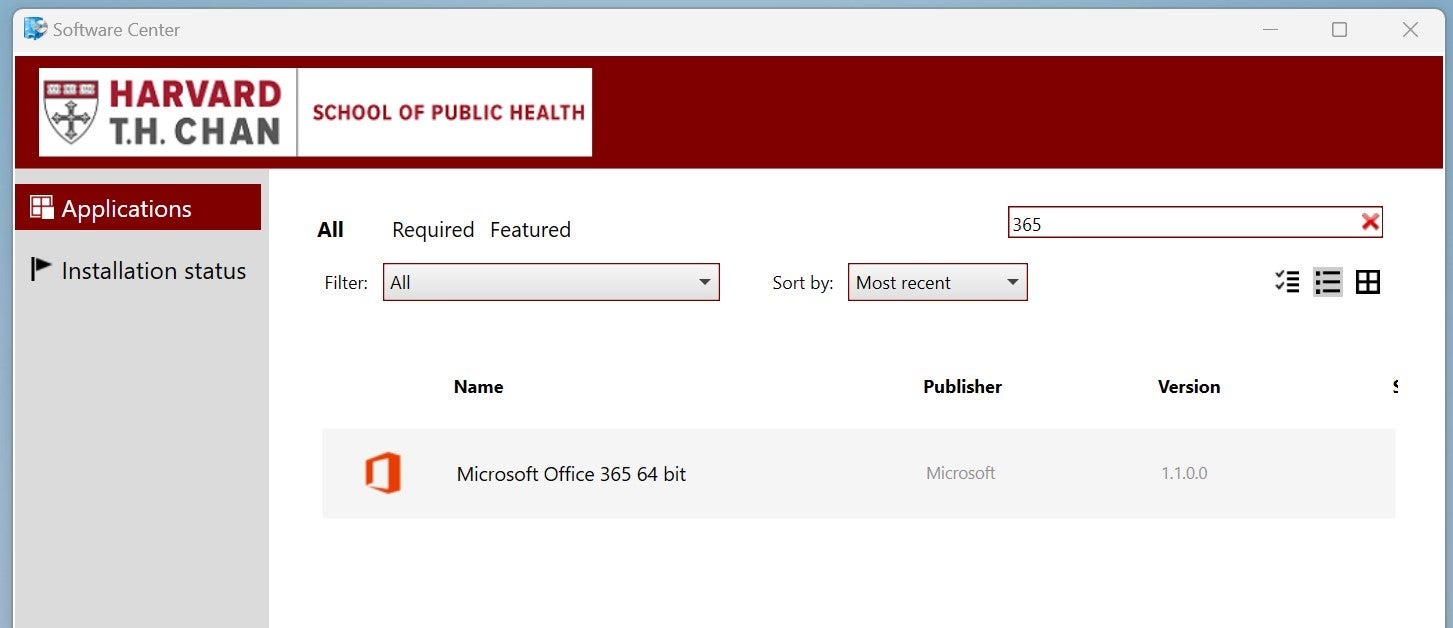Minimize the Software Center window
The image size is (1453, 628).
pos(1268,30)
